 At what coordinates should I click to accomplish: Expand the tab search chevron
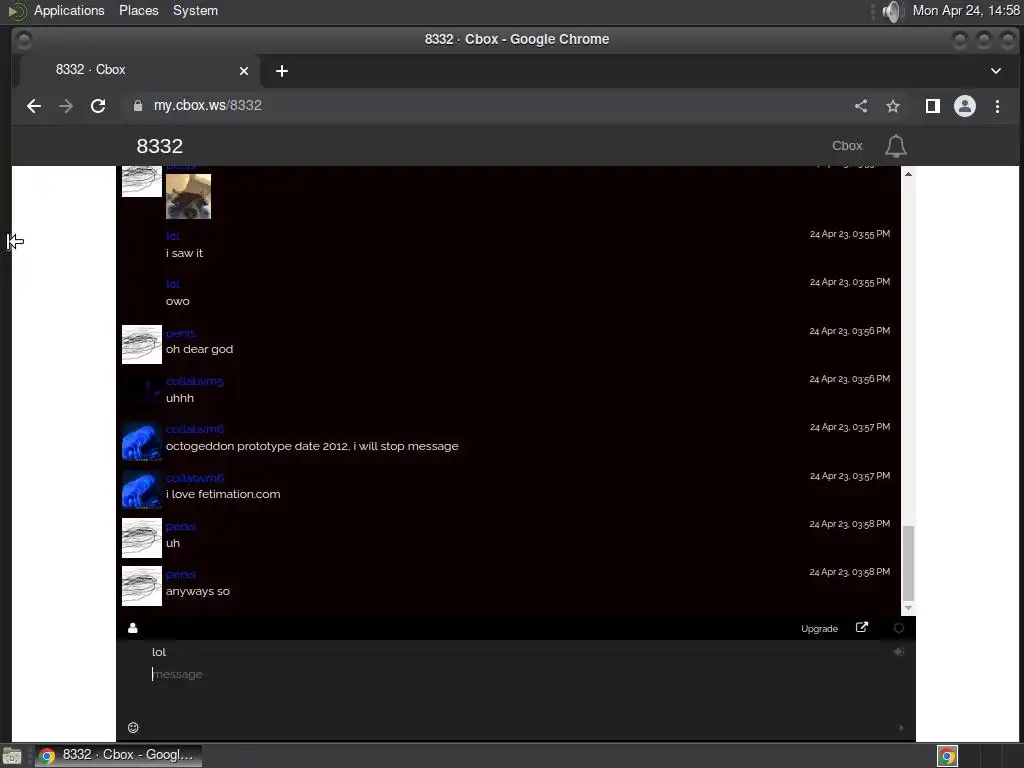pos(996,71)
